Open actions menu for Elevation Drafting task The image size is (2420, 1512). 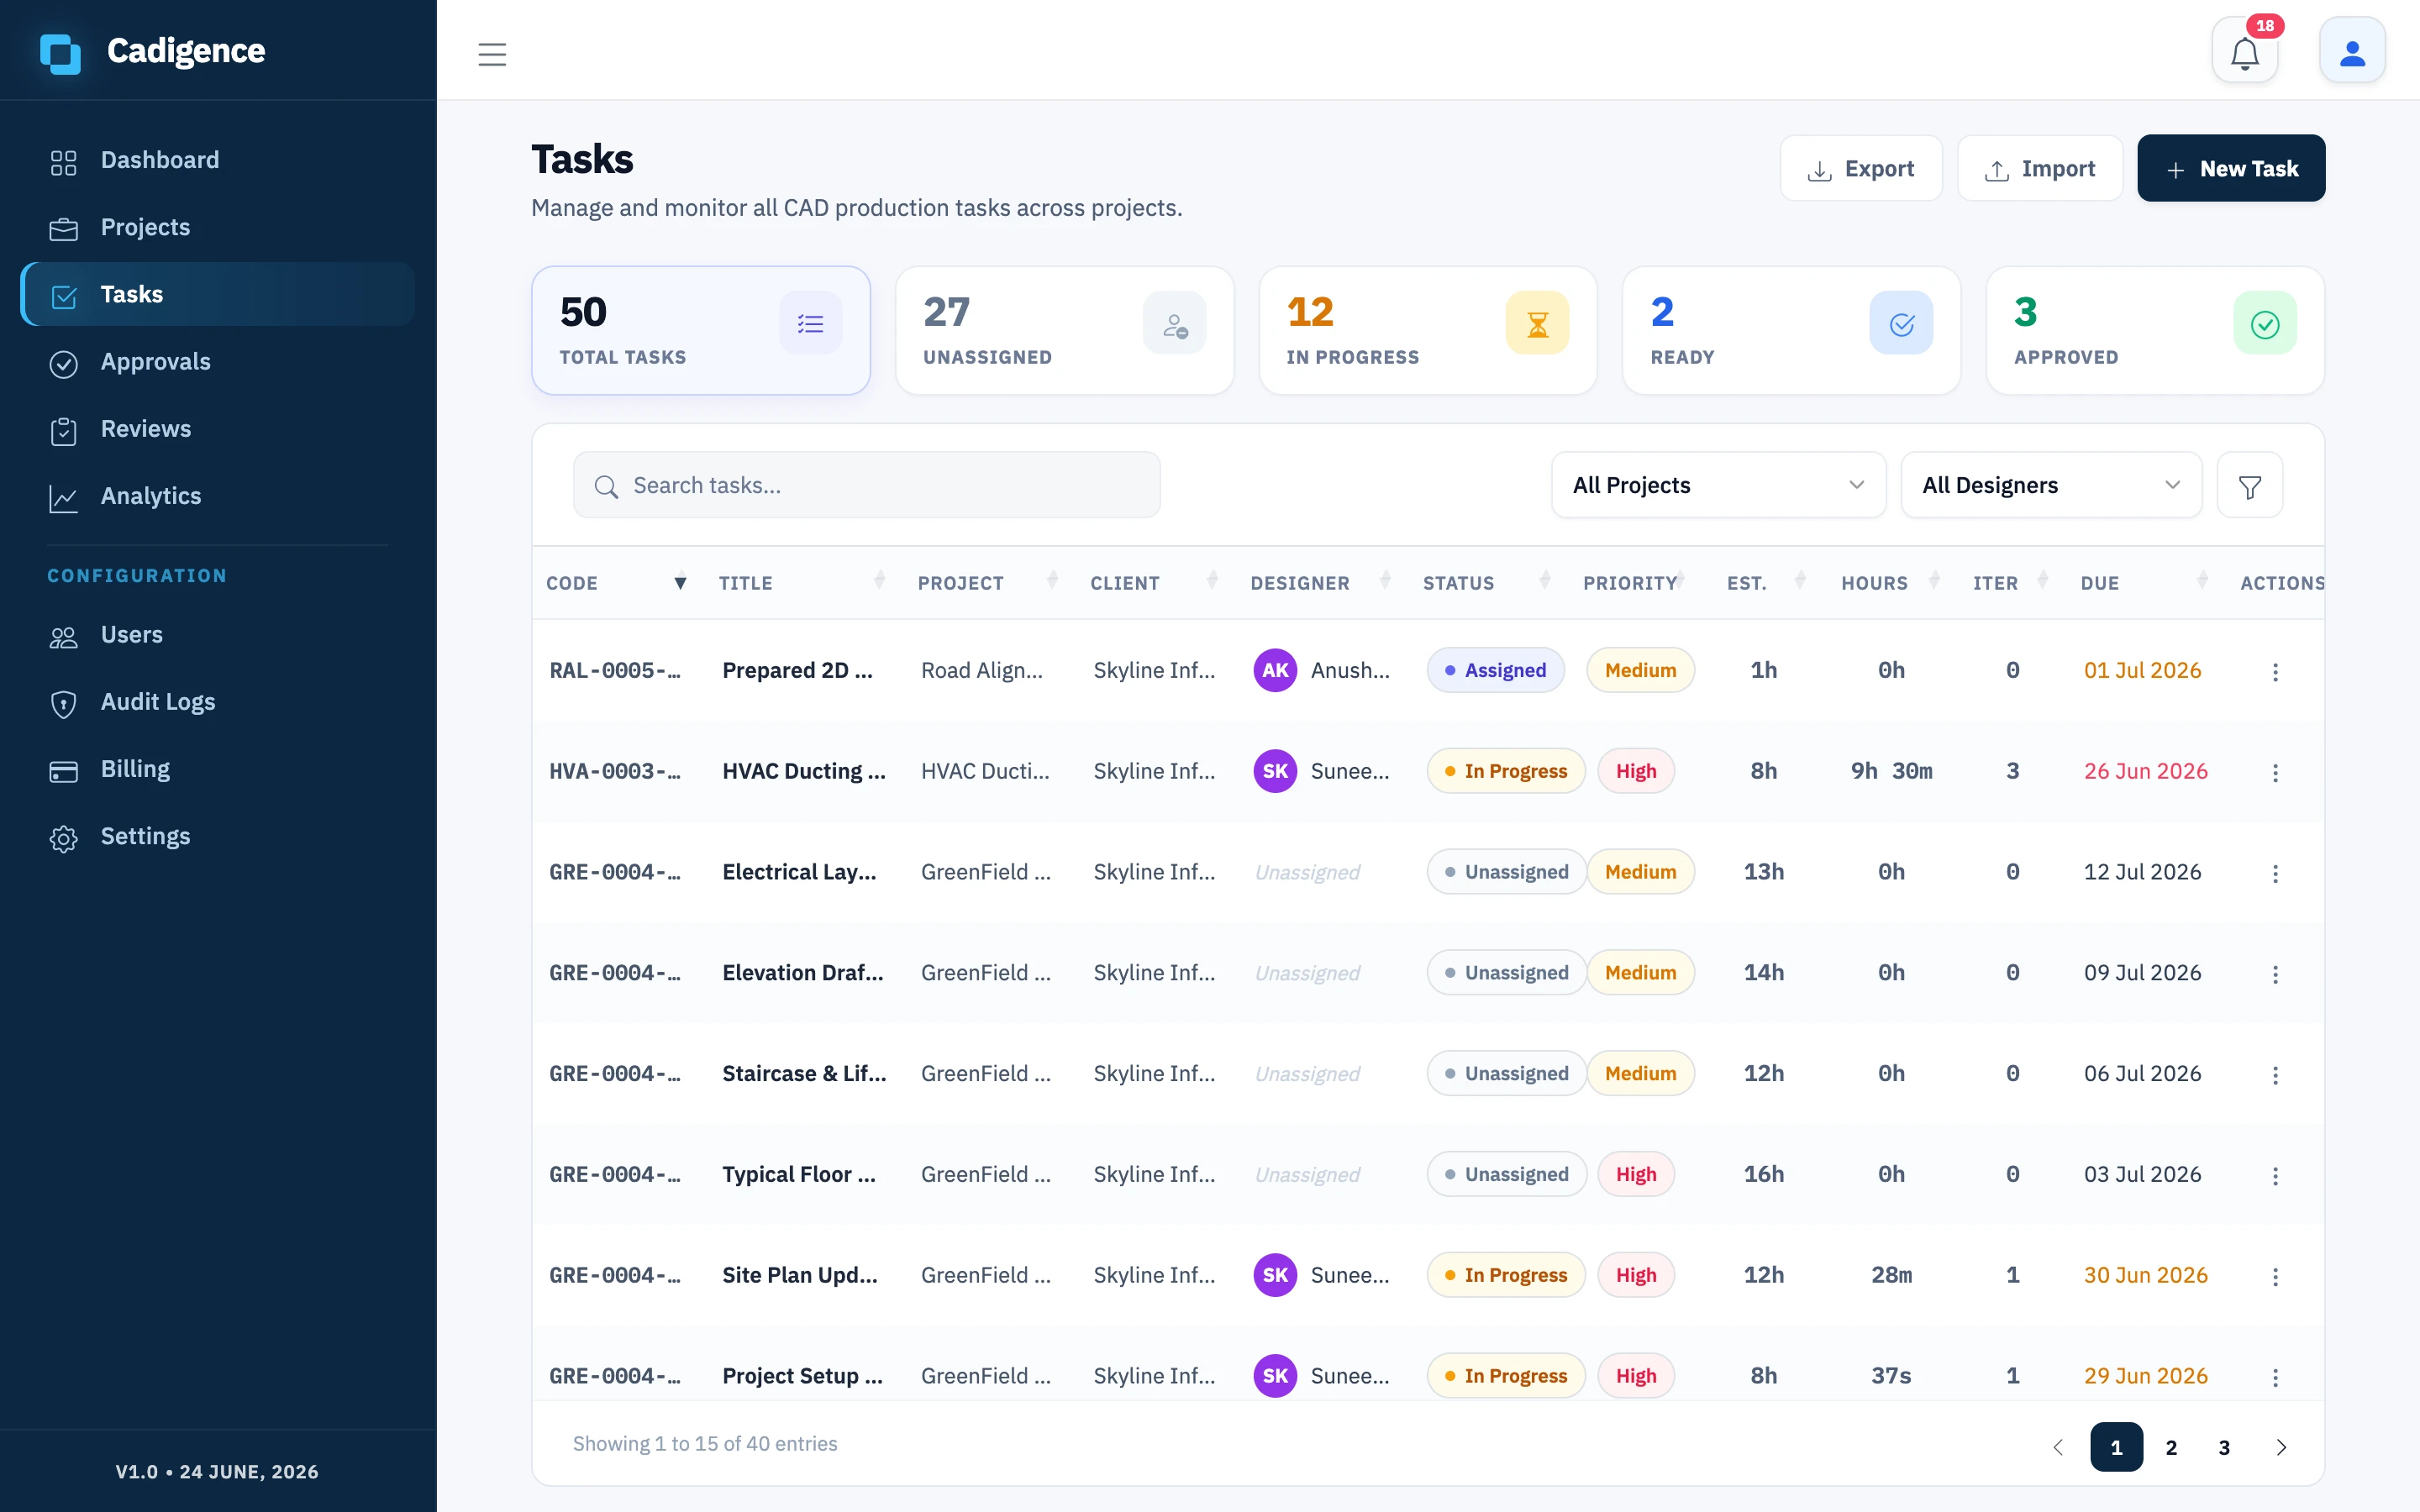click(2275, 974)
